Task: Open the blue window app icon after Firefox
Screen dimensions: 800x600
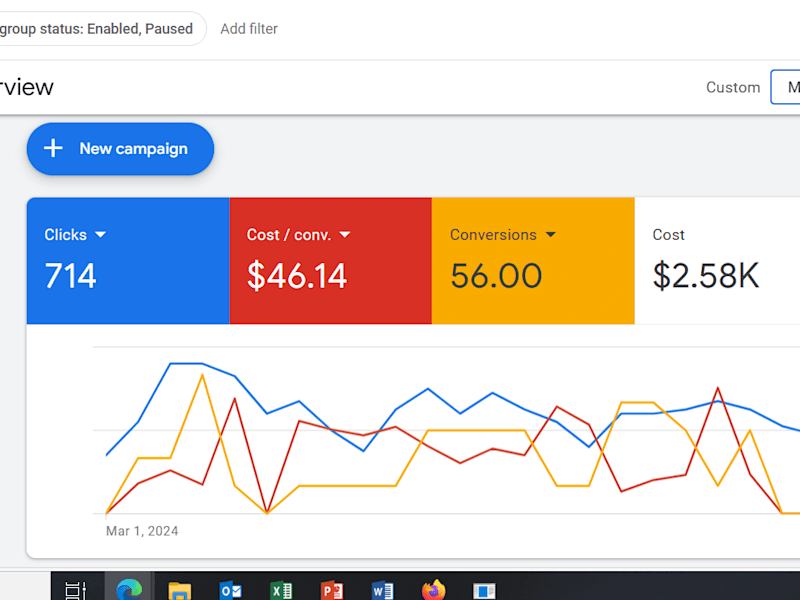Action: [484, 591]
